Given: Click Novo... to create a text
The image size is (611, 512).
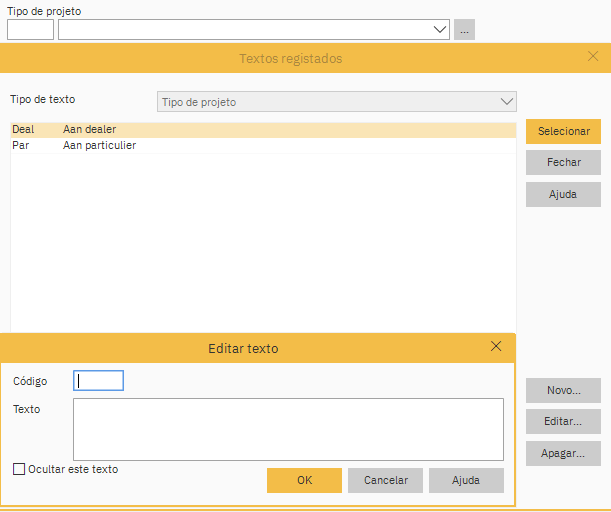Looking at the screenshot, I should (563, 390).
